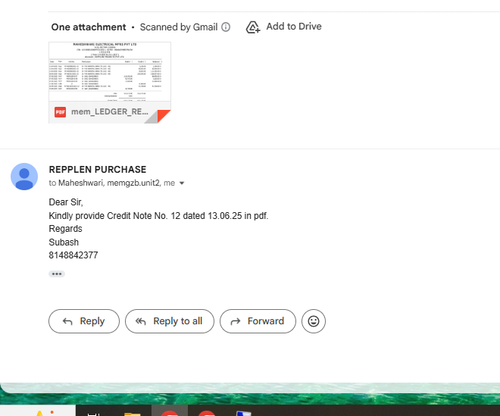
Task: Click the REPPLEN PURCHASE sender name
Action: pyautogui.click(x=98, y=169)
